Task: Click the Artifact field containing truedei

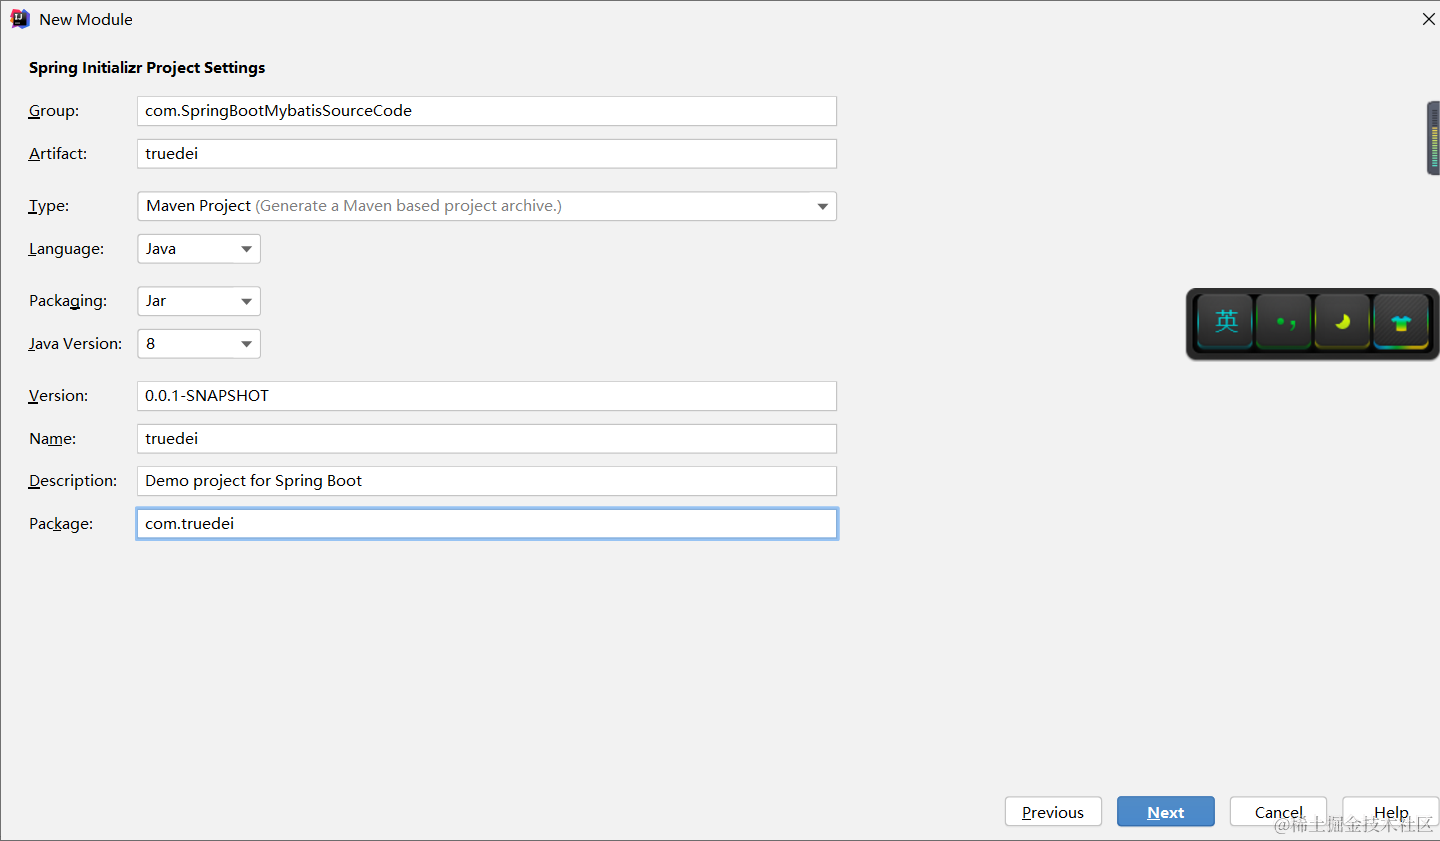Action: pos(487,154)
